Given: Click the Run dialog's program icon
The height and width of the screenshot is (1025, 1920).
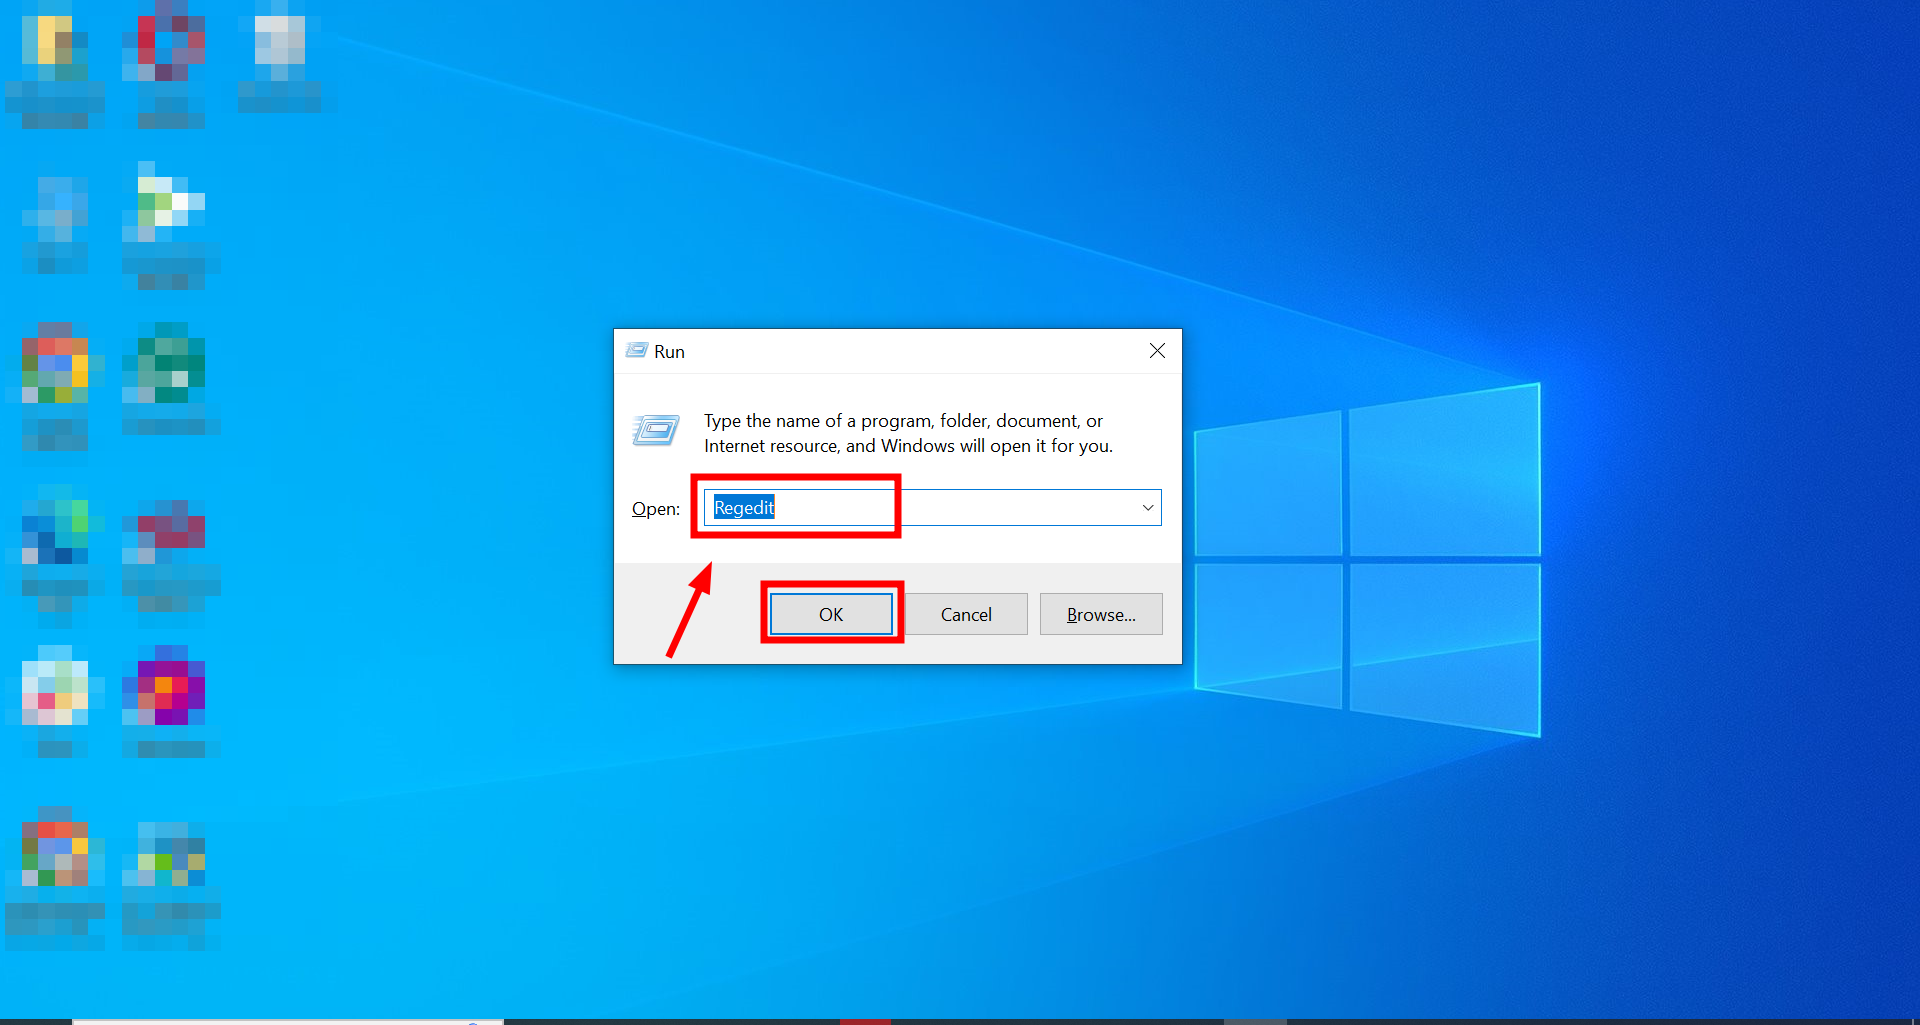Looking at the screenshot, I should coord(655,430).
